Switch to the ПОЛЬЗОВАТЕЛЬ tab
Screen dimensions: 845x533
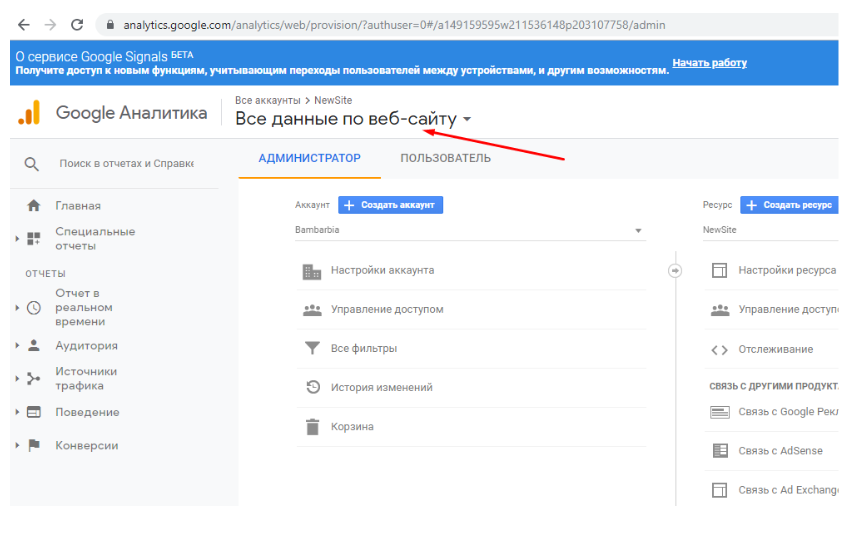[x=445, y=158]
